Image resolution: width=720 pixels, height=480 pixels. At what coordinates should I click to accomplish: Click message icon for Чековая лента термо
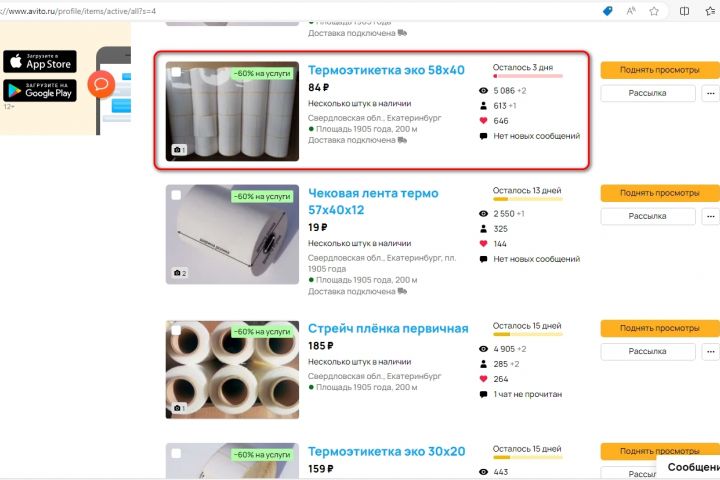(483, 259)
